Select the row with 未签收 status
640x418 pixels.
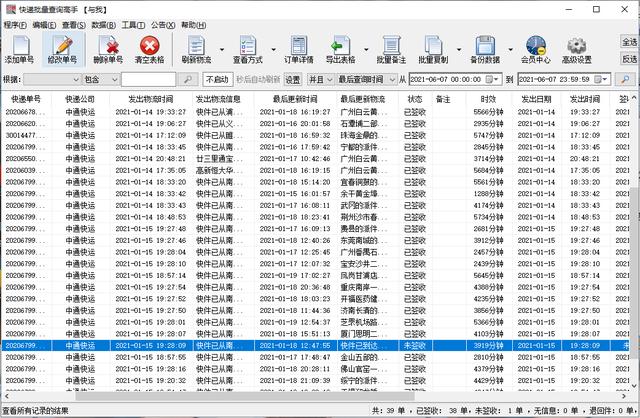pyautogui.click(x=316, y=345)
